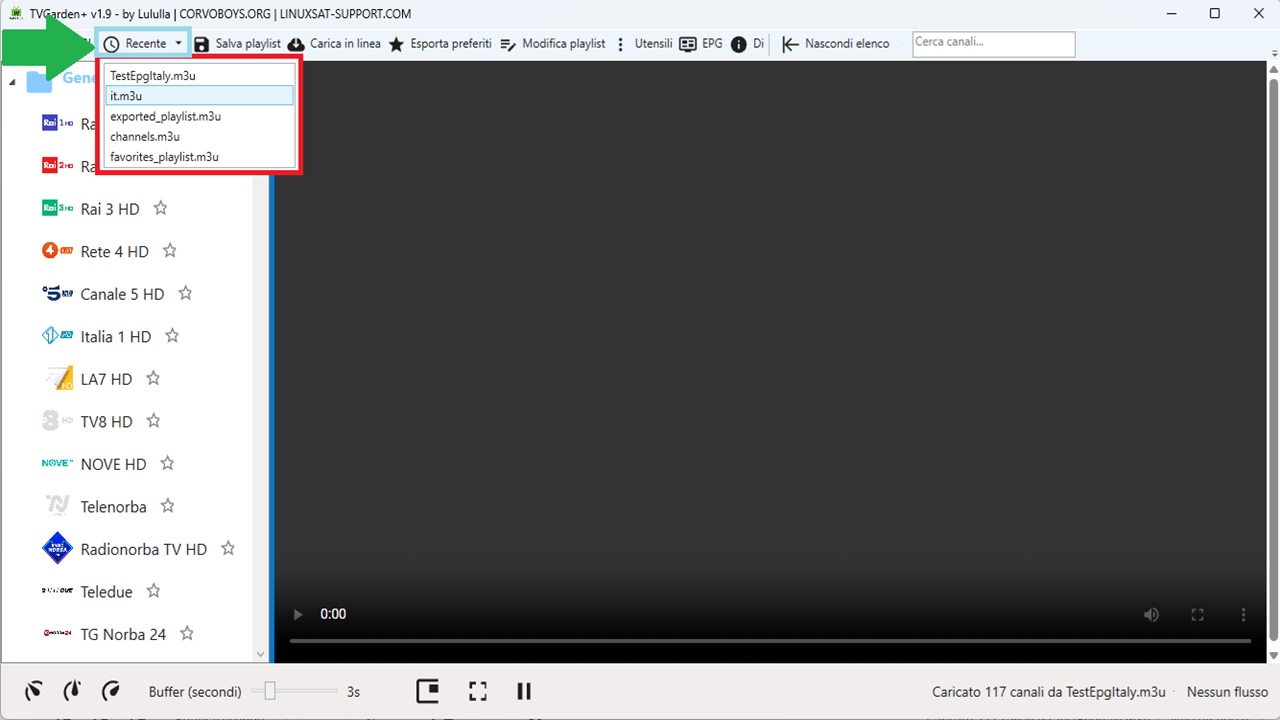This screenshot has width=1280, height=720.
Task: Click Modifica playlist label
Action: [x=564, y=44]
